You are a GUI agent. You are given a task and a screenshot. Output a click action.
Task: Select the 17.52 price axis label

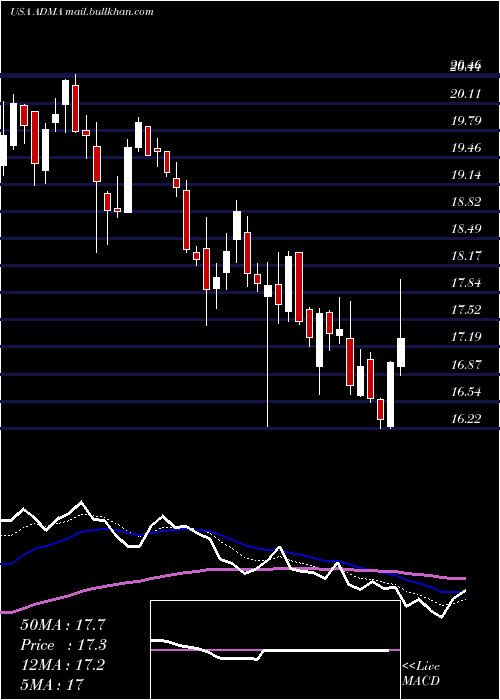(x=466, y=310)
